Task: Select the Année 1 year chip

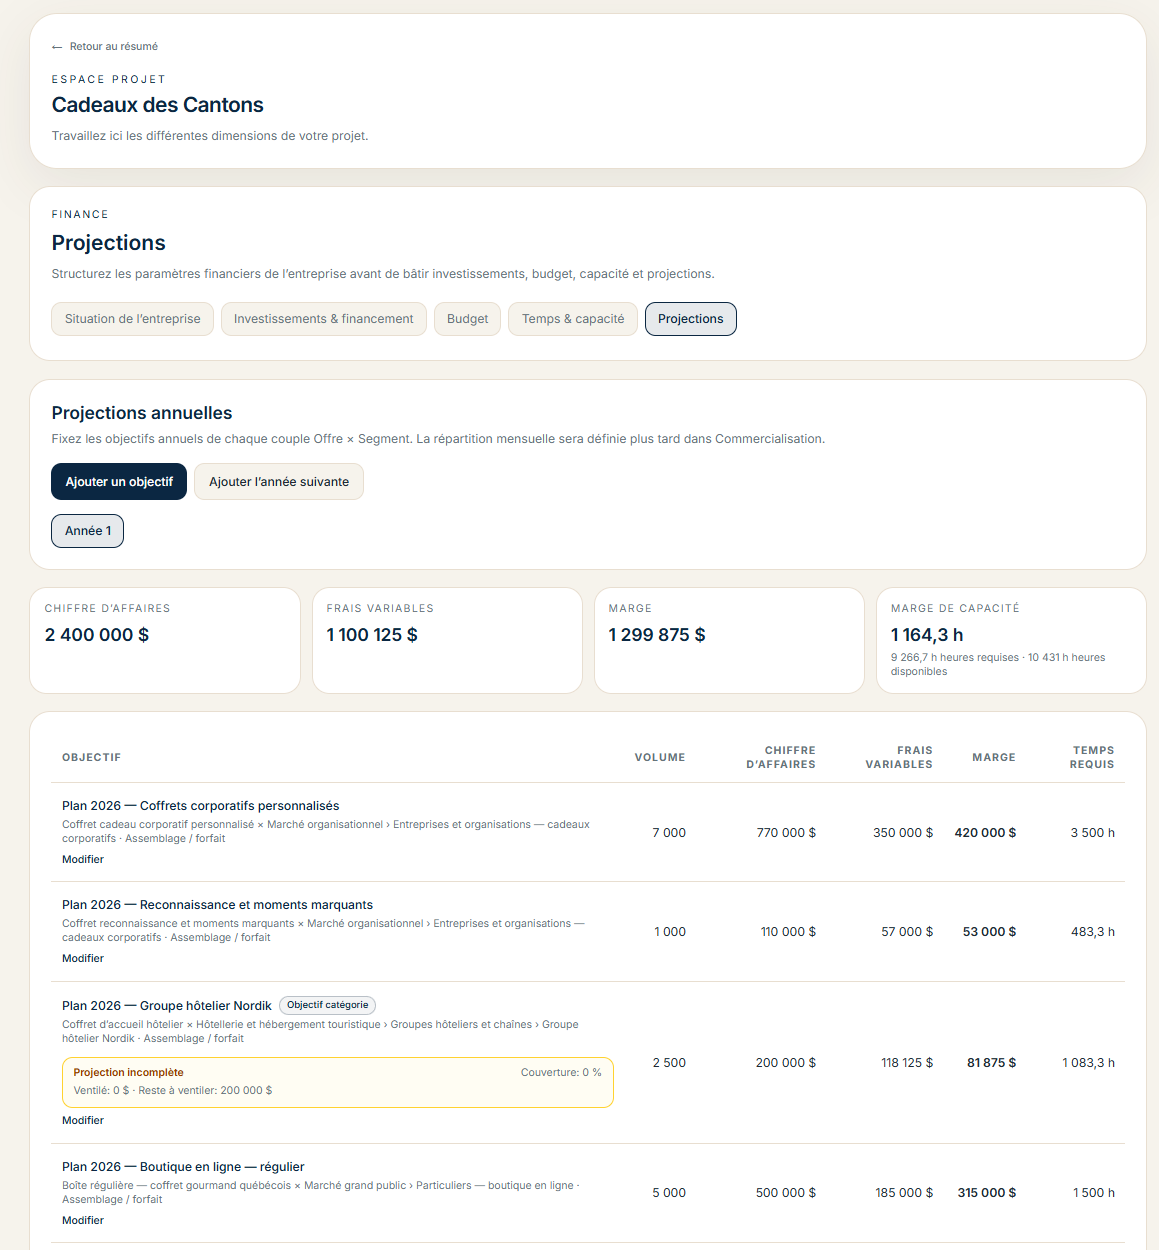Action: (88, 531)
